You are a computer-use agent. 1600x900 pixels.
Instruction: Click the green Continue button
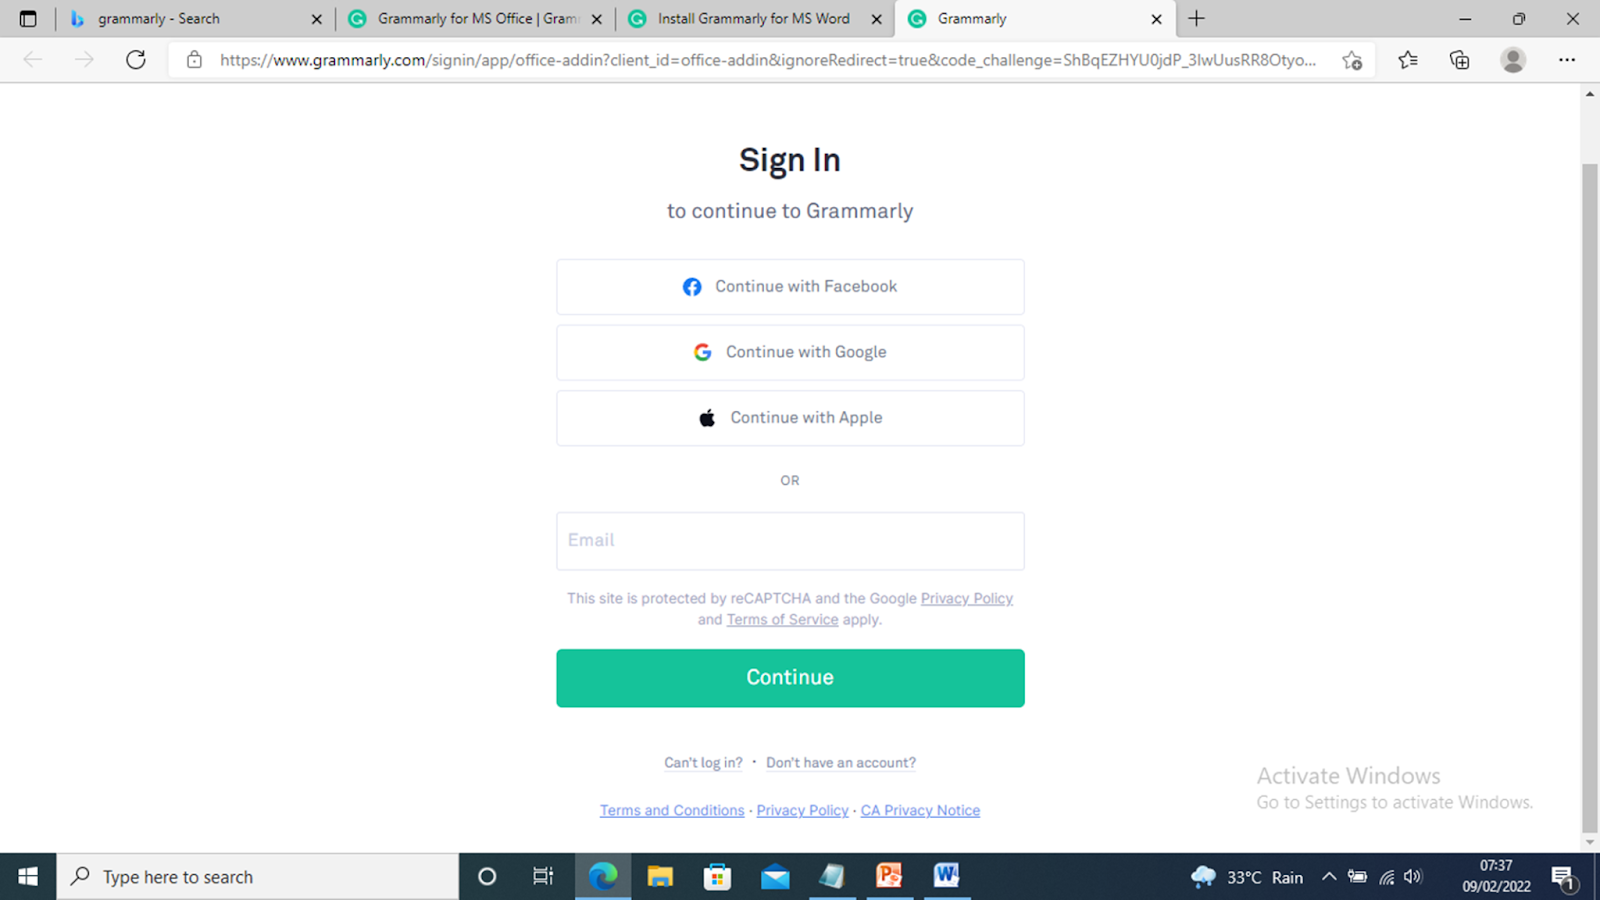[x=790, y=678]
